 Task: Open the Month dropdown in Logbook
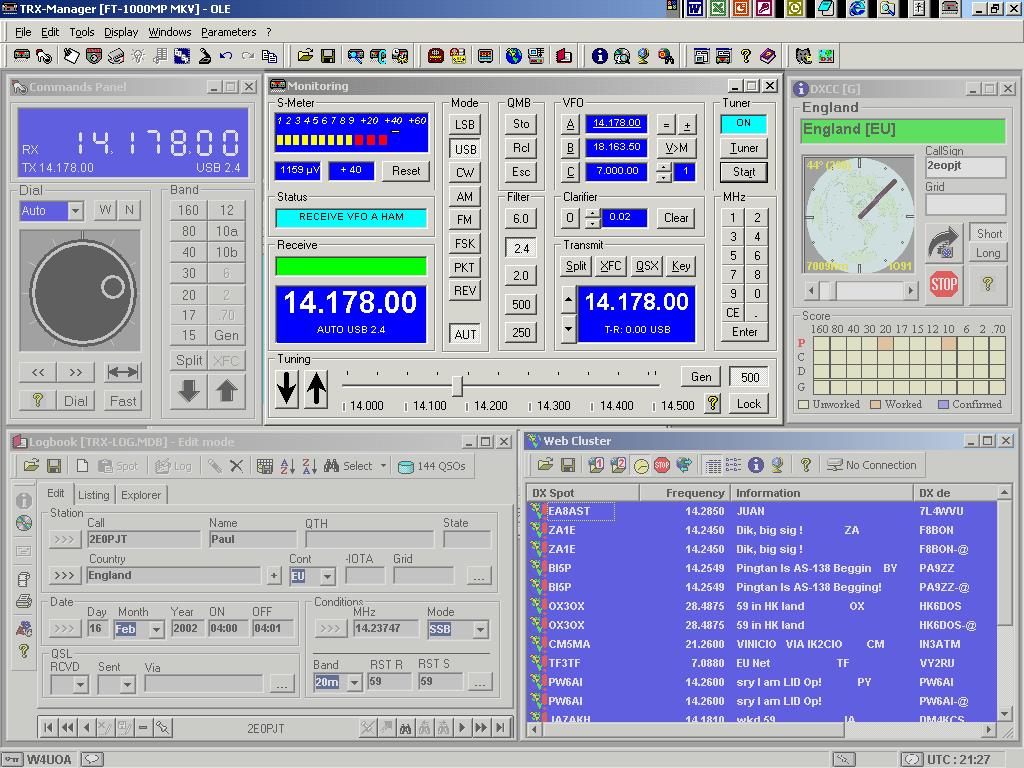[156, 630]
